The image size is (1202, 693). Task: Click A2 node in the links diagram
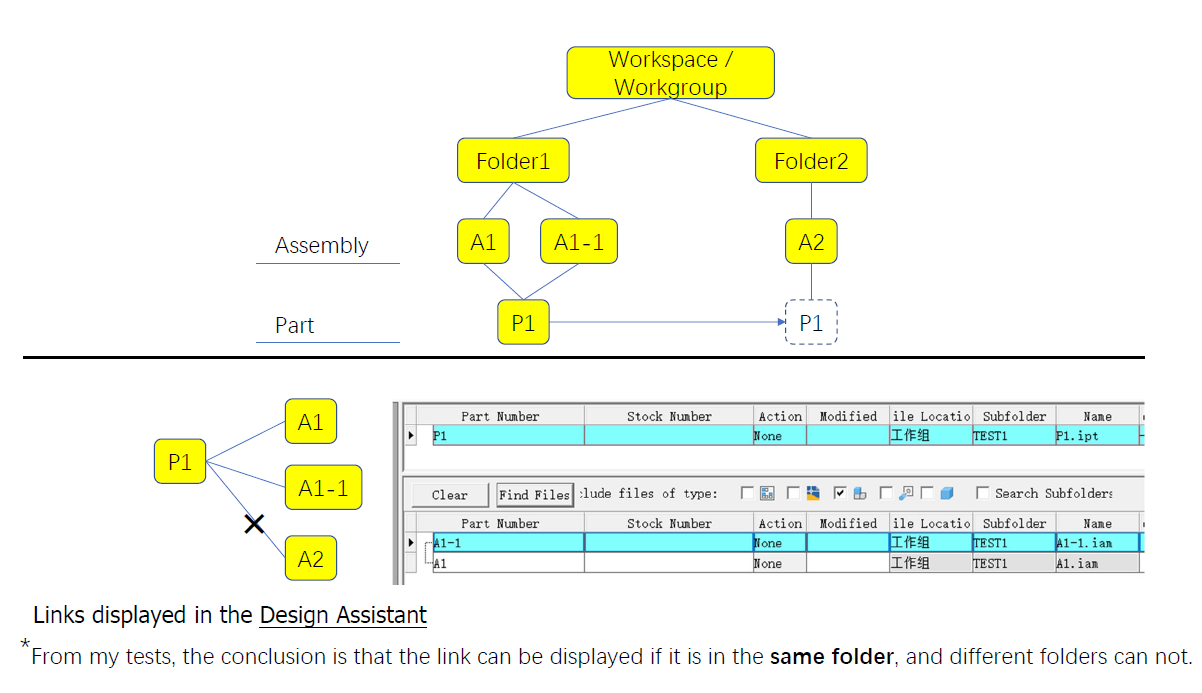tap(311, 558)
